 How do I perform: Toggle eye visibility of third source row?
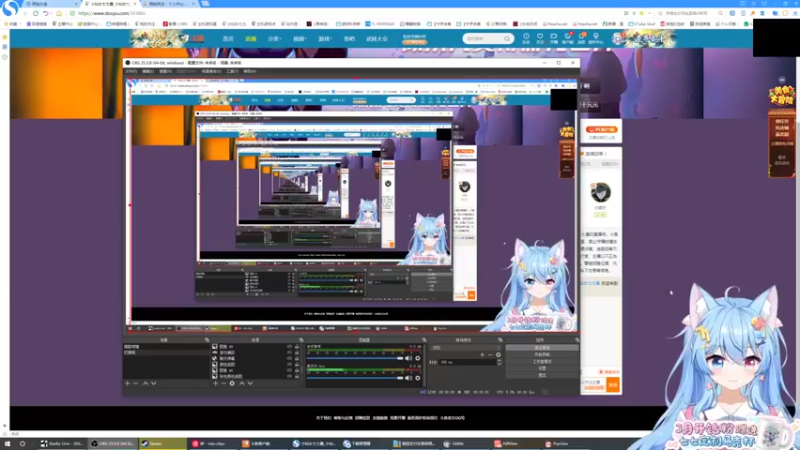pos(289,359)
